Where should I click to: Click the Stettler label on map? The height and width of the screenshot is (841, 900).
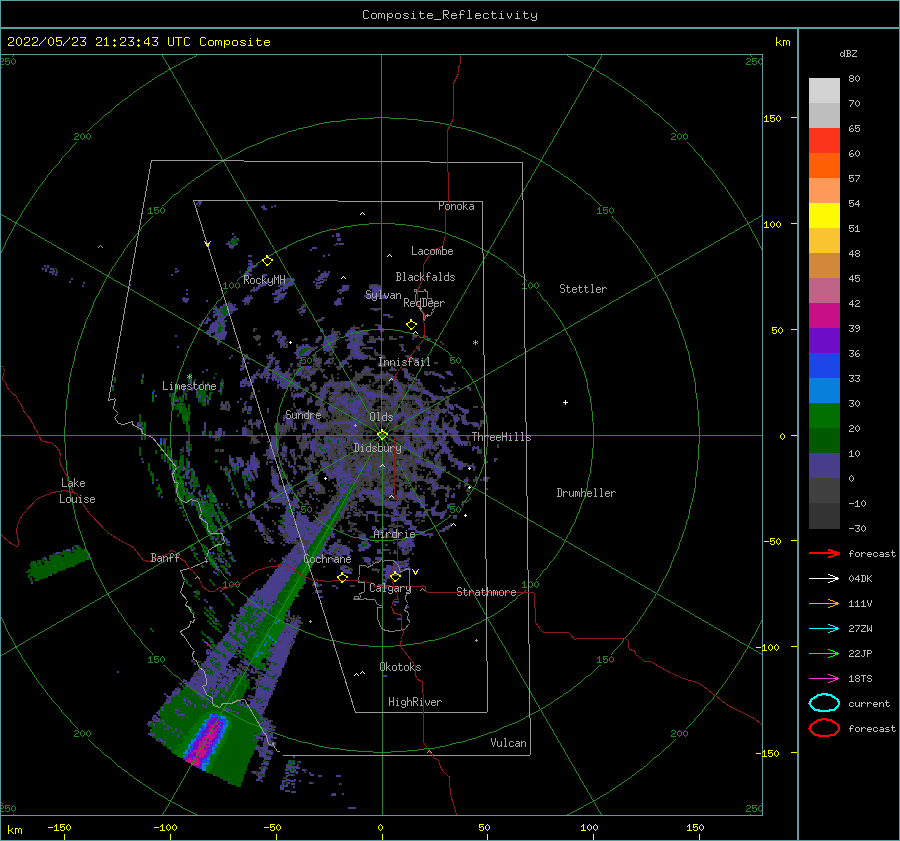[x=583, y=289]
